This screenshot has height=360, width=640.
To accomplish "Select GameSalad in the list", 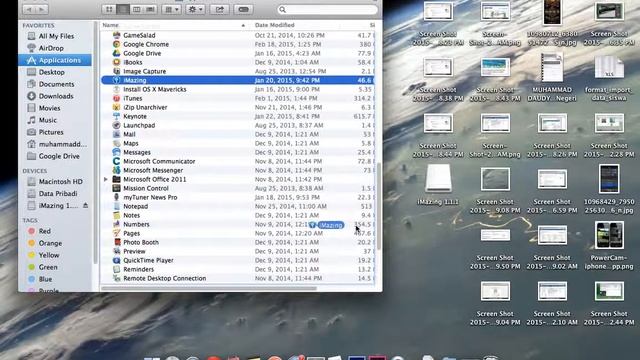I will 238,36.
